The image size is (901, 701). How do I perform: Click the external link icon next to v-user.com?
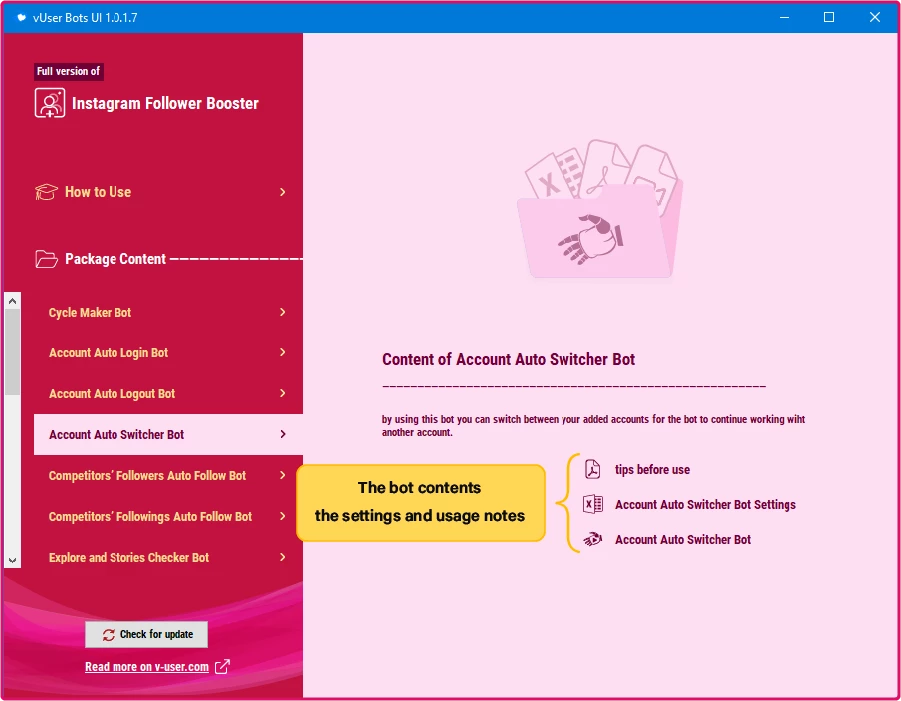point(222,667)
